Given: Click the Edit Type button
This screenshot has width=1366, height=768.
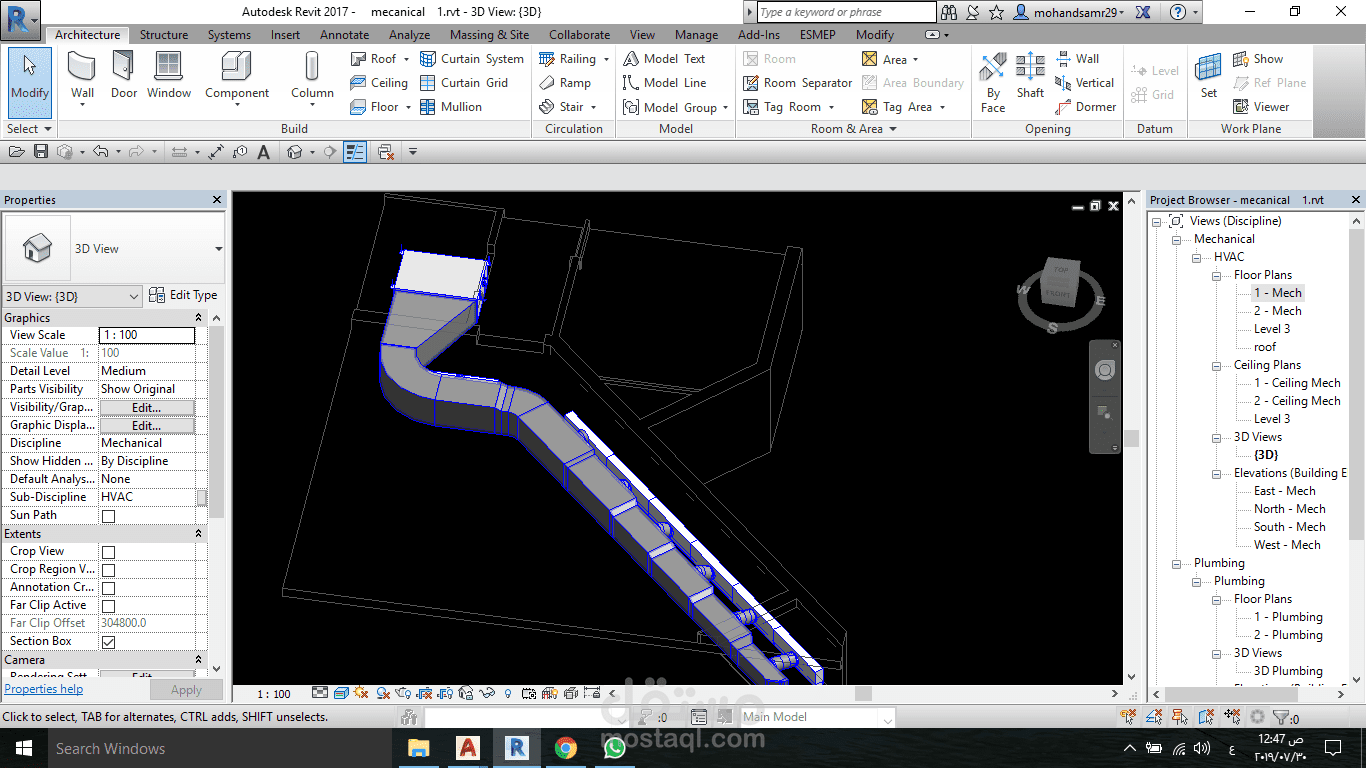Looking at the screenshot, I should [x=183, y=295].
